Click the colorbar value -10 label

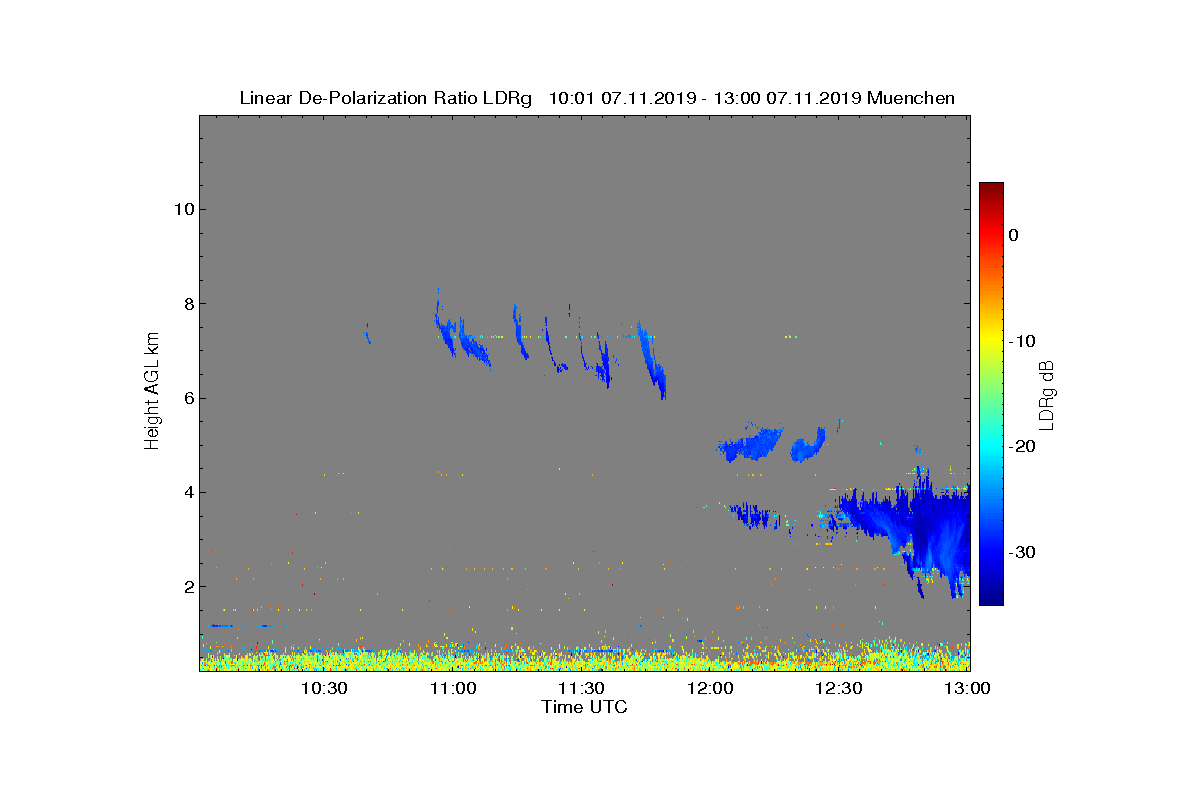tap(1021, 341)
